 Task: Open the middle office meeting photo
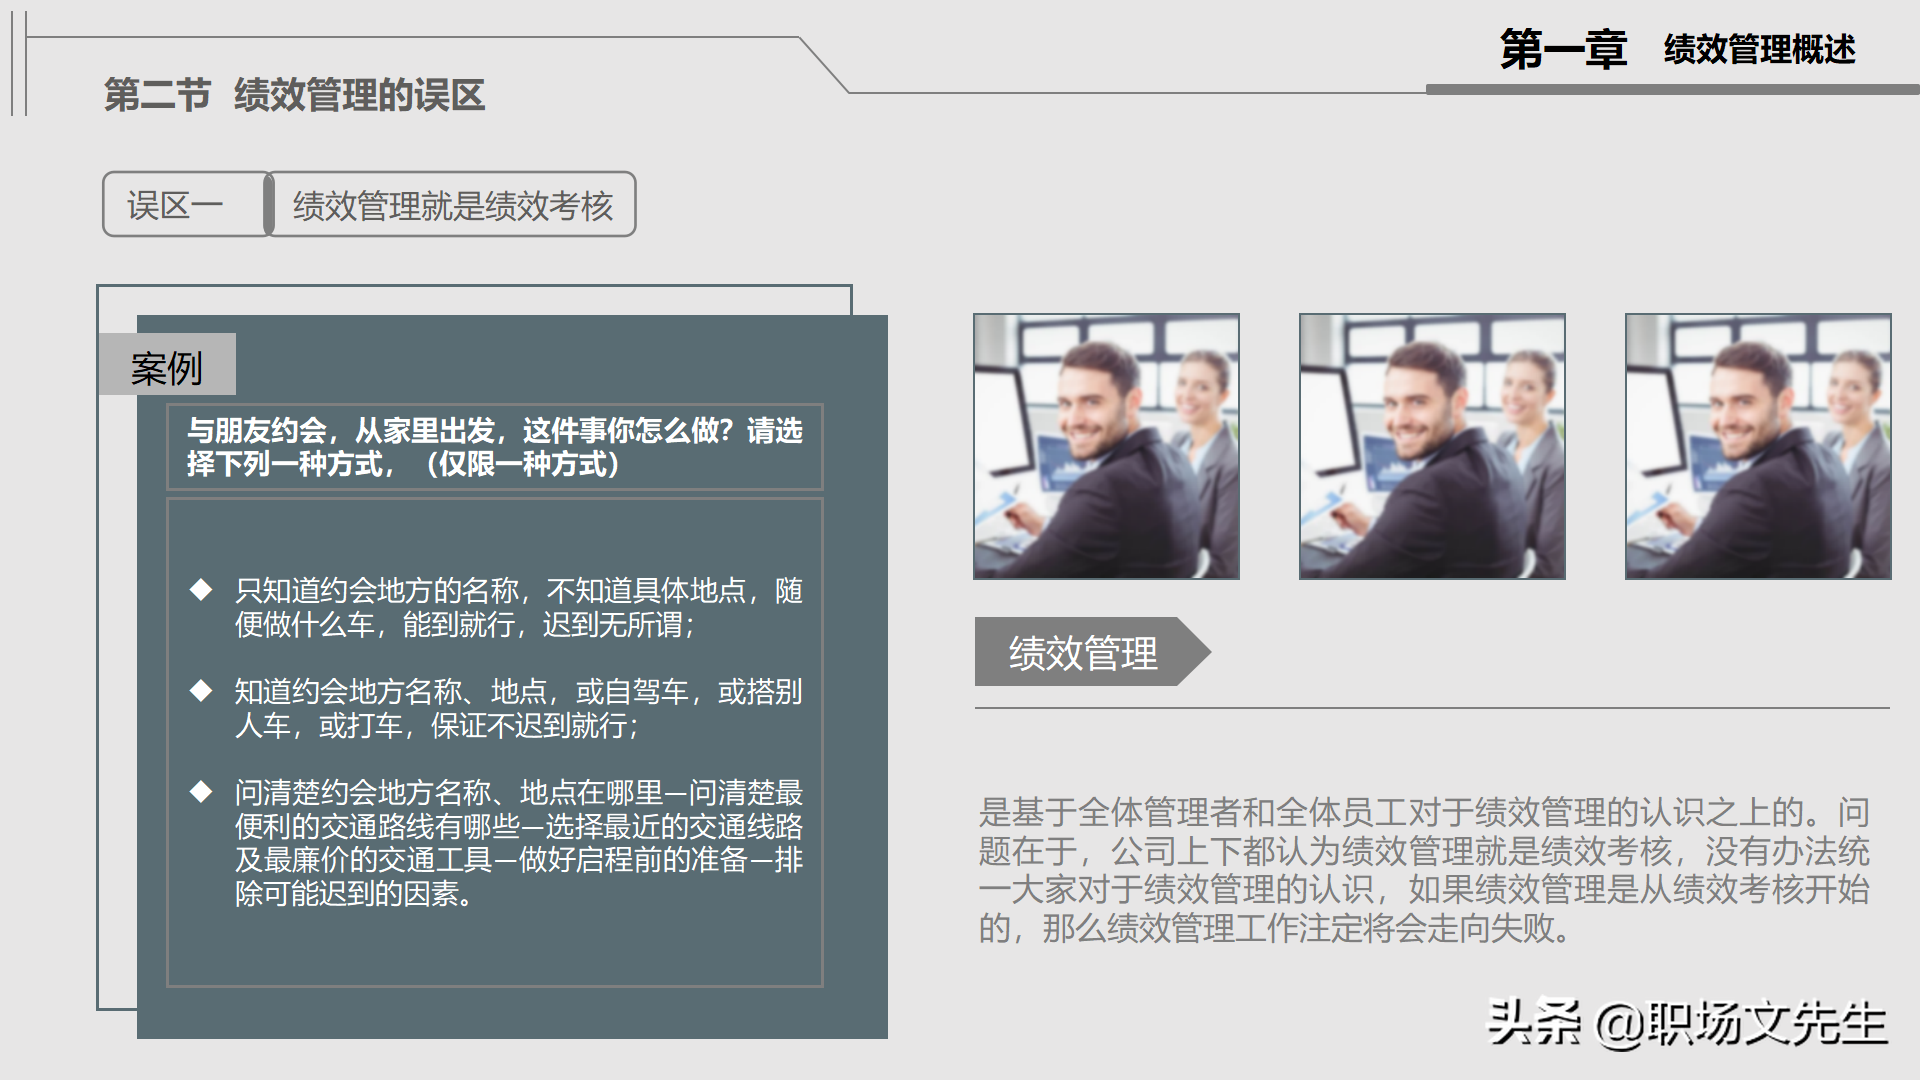tap(1432, 446)
